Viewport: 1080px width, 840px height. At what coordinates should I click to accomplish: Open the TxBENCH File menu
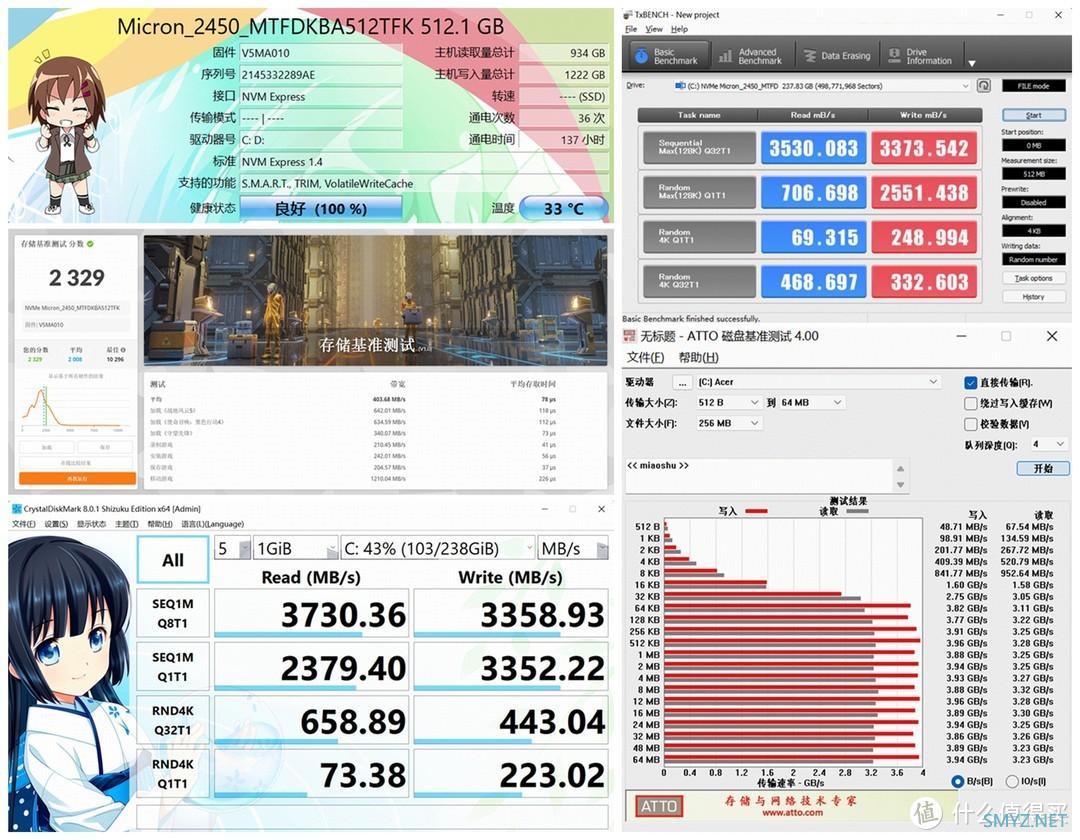631,29
